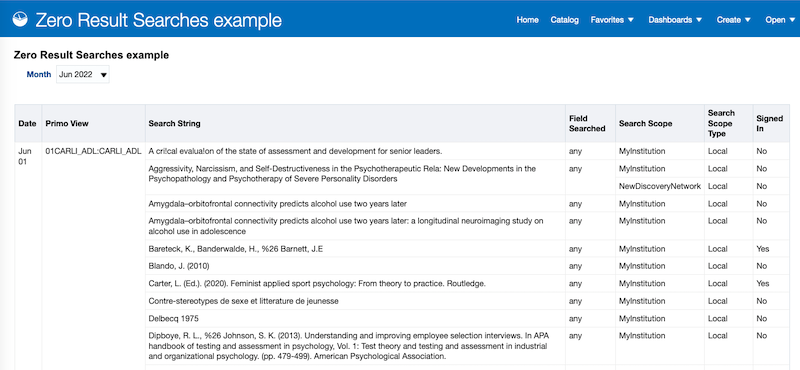Image resolution: width=800 pixels, height=370 pixels.
Task: Click No in the Dipboye row
Action: point(762,336)
